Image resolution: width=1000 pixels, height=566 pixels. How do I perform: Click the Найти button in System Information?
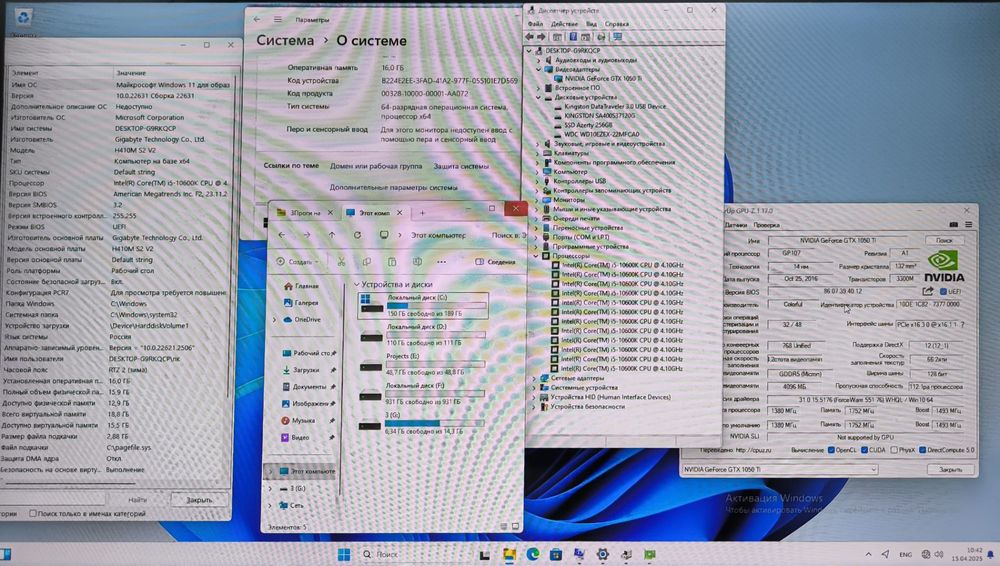(x=136, y=500)
